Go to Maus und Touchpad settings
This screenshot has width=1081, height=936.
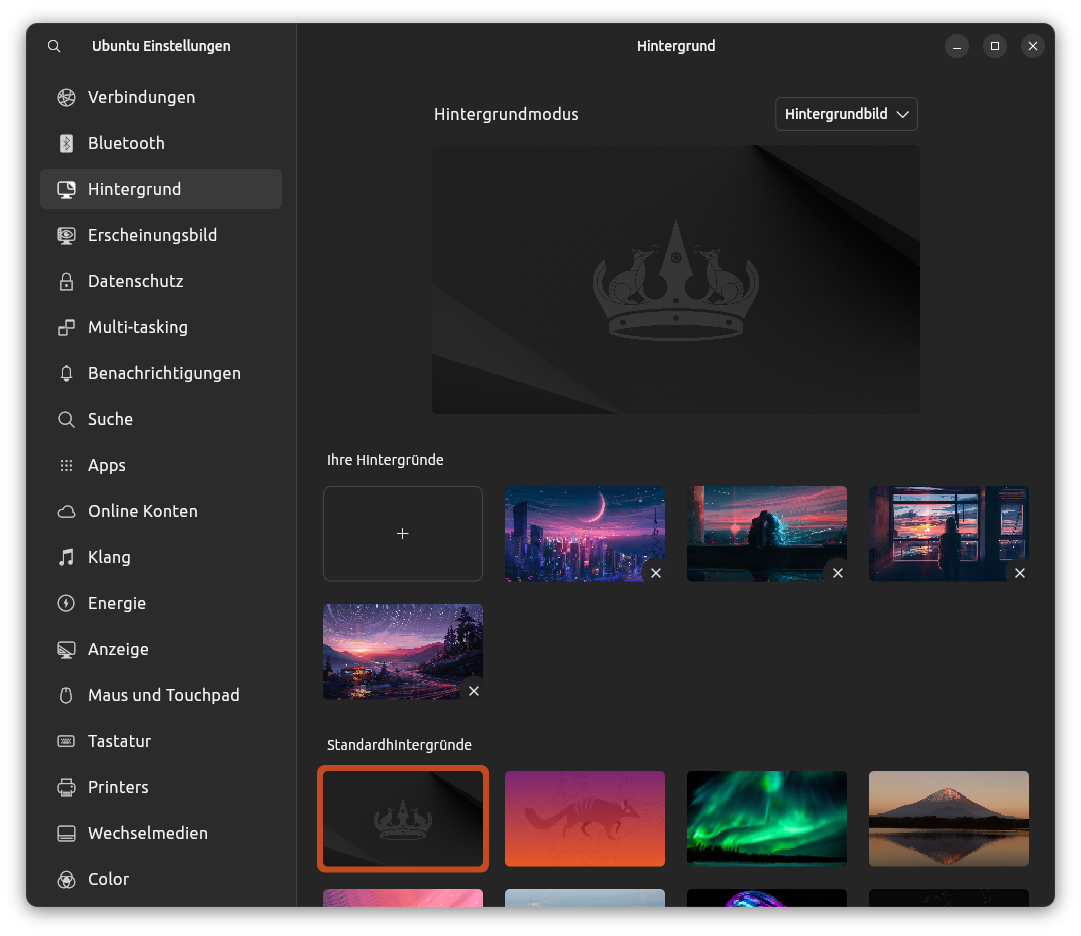(163, 695)
